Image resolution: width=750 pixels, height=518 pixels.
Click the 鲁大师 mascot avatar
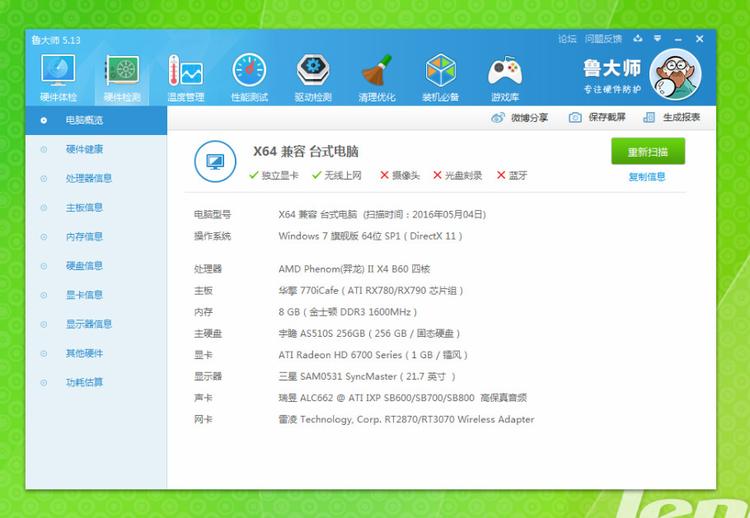click(675, 74)
